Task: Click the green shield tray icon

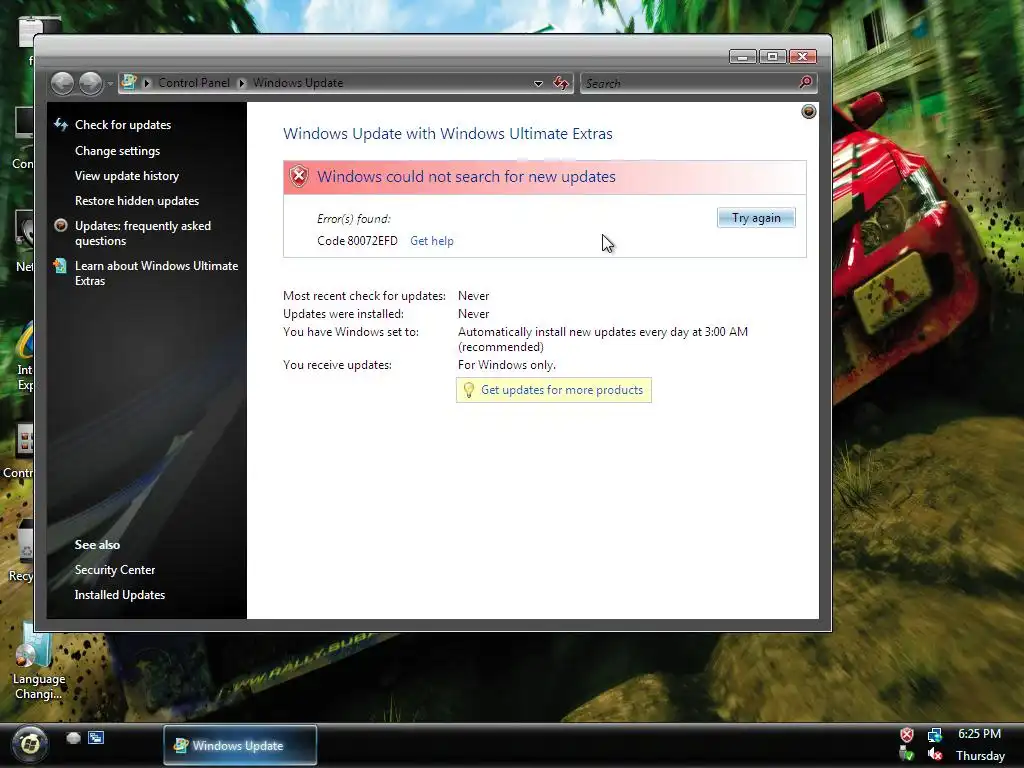Action: pyautogui.click(x=906, y=754)
